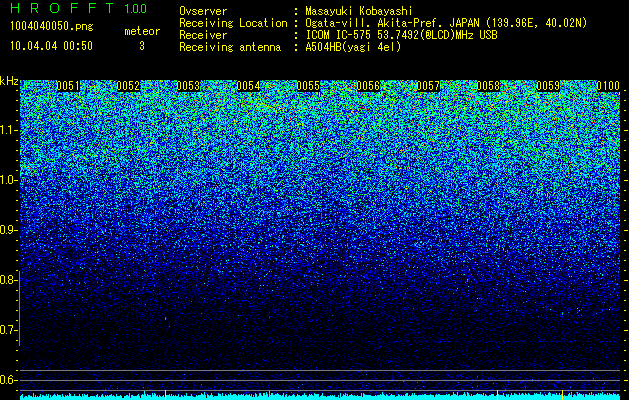This screenshot has height=400, width=629.
Task: Select the antenna value A504HB(yagi 4el)
Action: [353, 47]
